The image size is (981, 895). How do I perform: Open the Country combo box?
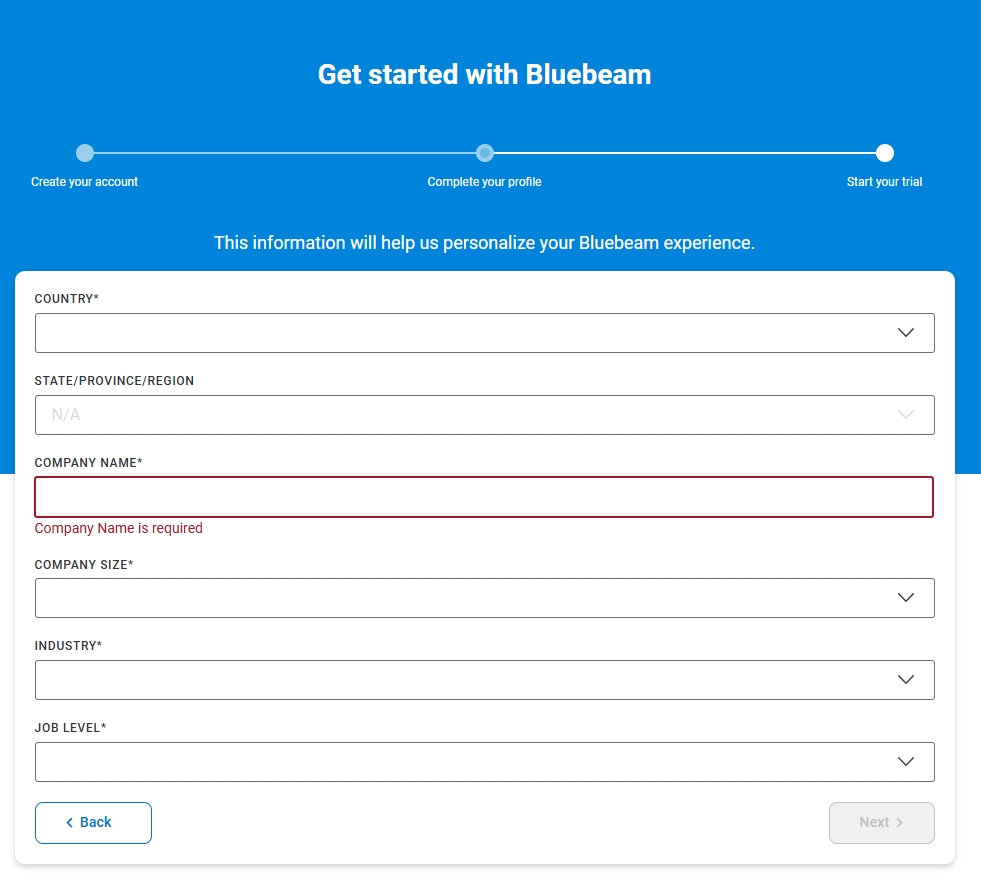[x=470, y=333]
